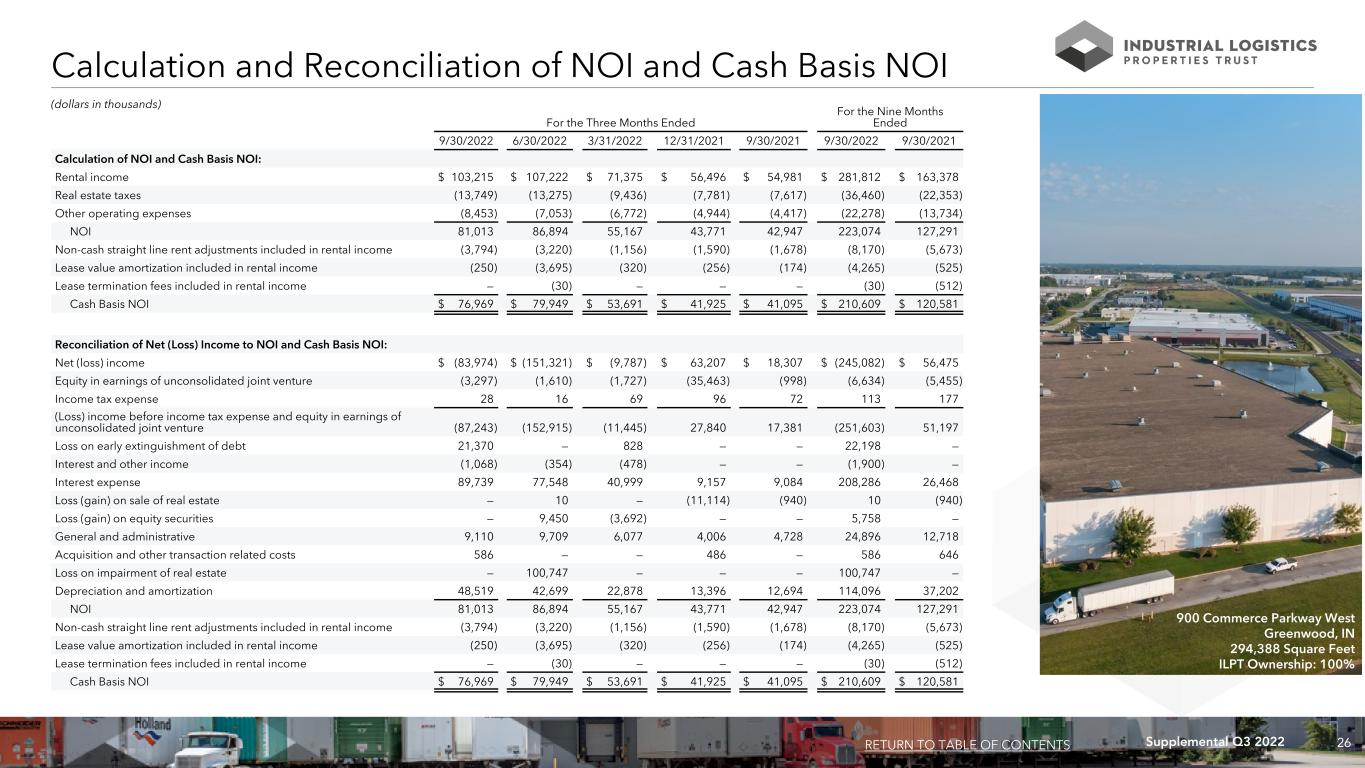Click the For the Nine Months Ended heading
This screenshot has width=1365, height=768.
889,116
